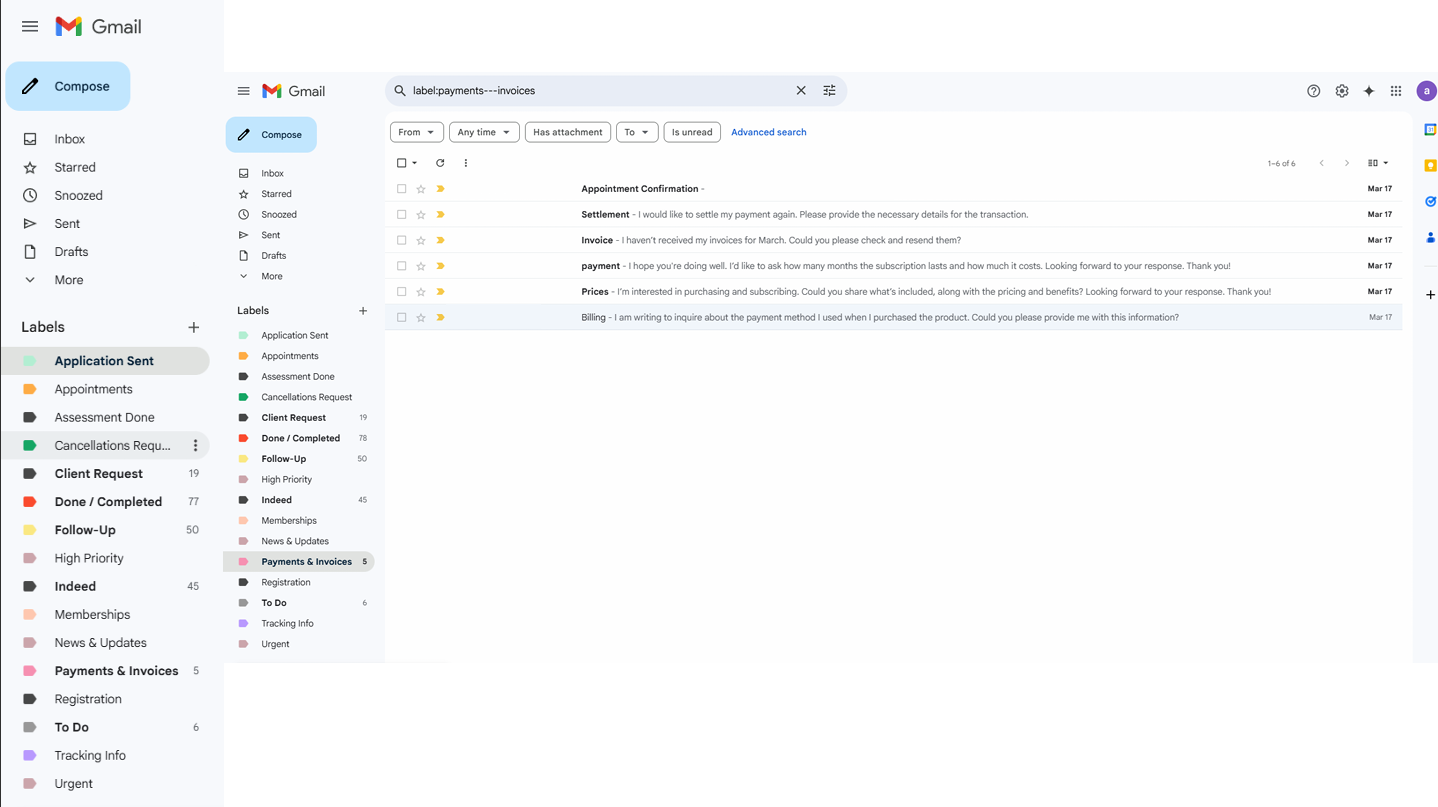Screen dimensions: 1438x807
Task: Open Drafts in enlarged left sidebar
Action: click(x=71, y=252)
